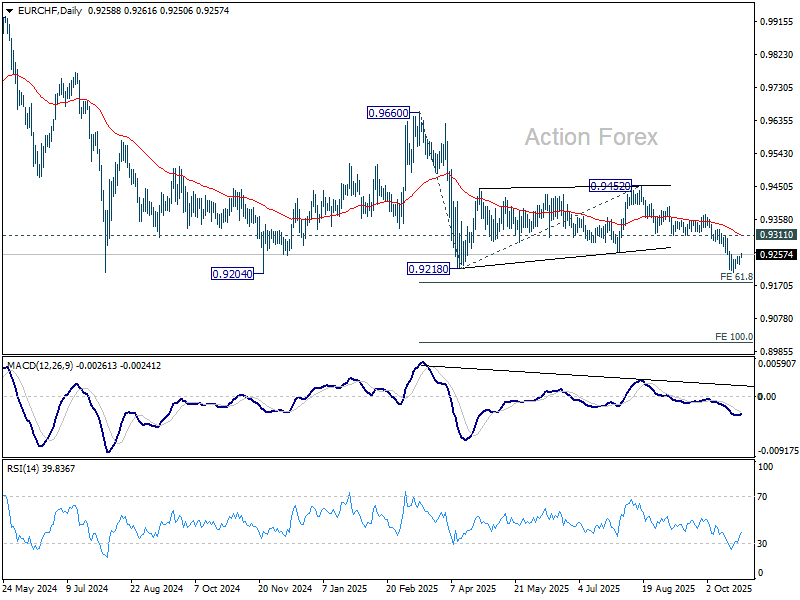
Task: Click the RSI(14) 39.8367 indicator label
Action: coord(41,468)
